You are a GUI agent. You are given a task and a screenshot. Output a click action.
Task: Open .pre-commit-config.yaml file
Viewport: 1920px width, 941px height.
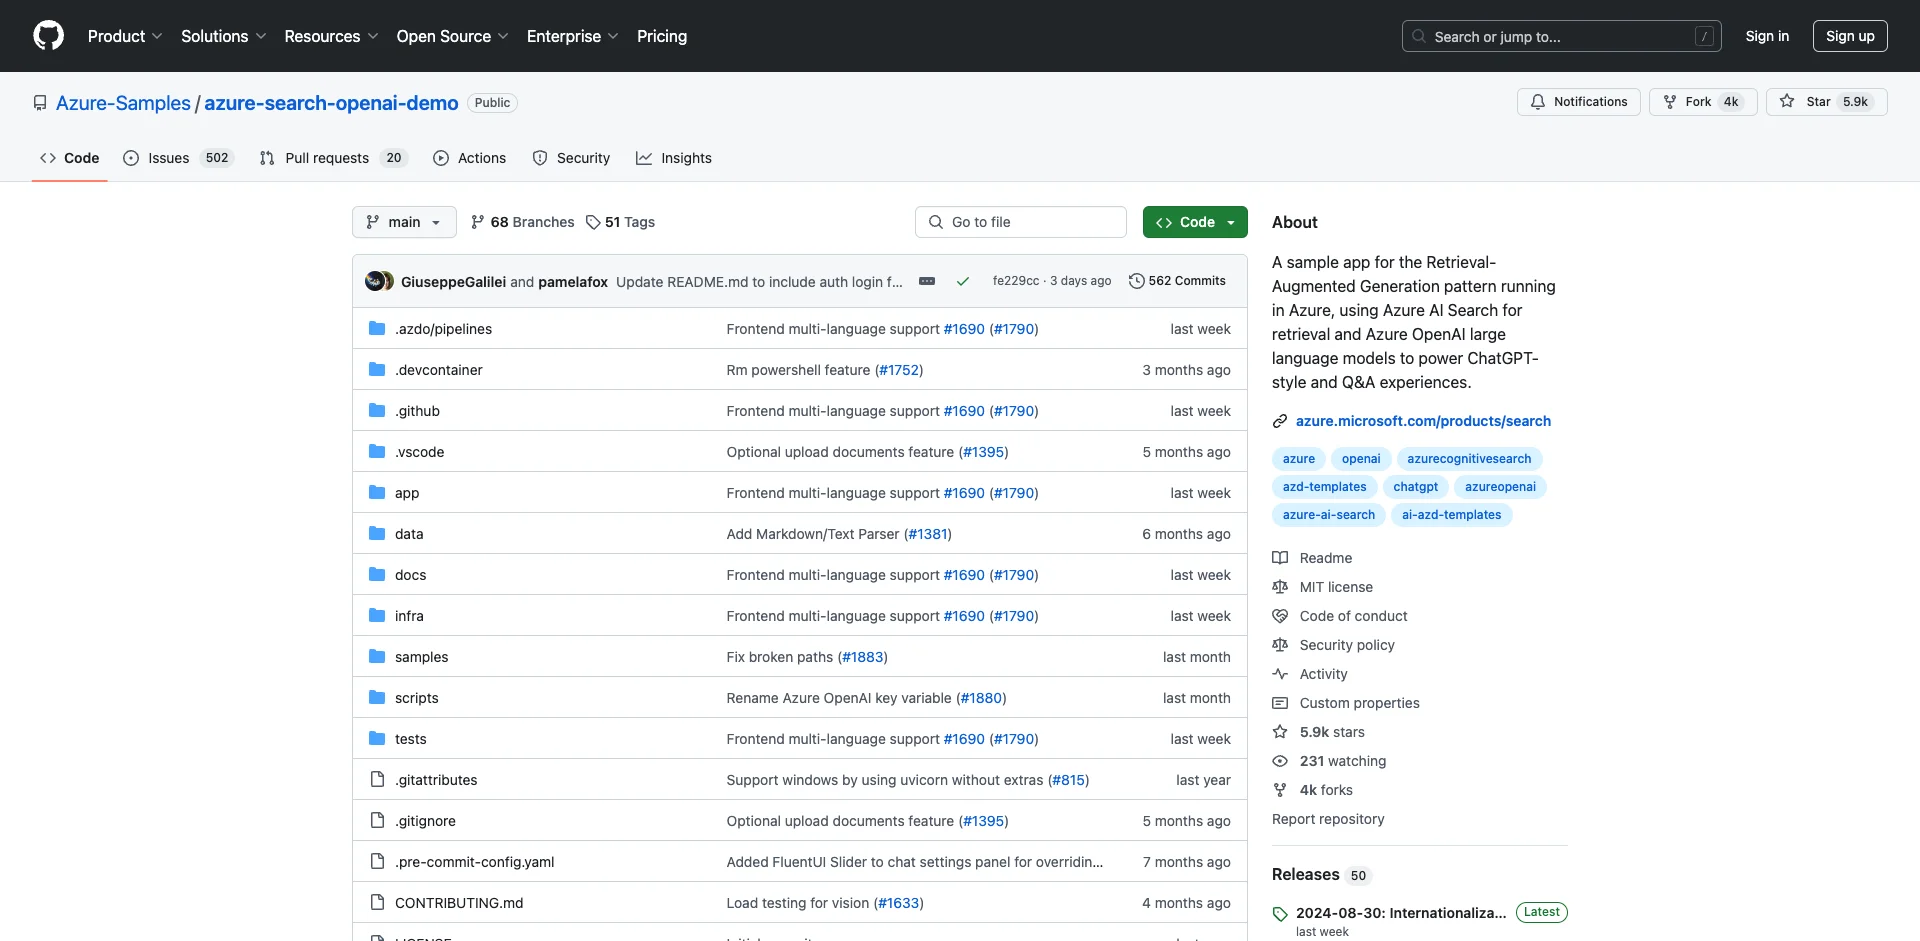pos(474,862)
